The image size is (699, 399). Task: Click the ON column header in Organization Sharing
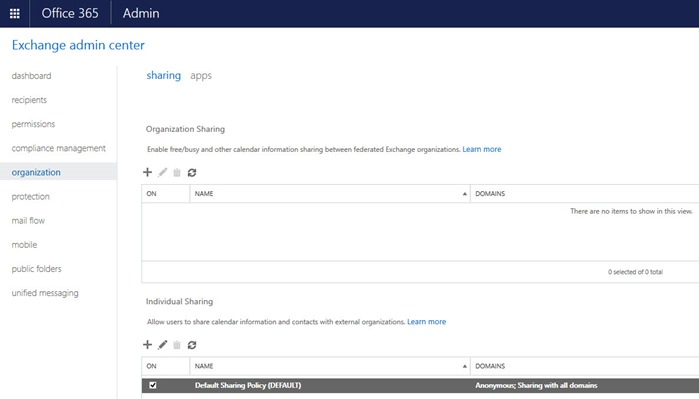[152, 193]
